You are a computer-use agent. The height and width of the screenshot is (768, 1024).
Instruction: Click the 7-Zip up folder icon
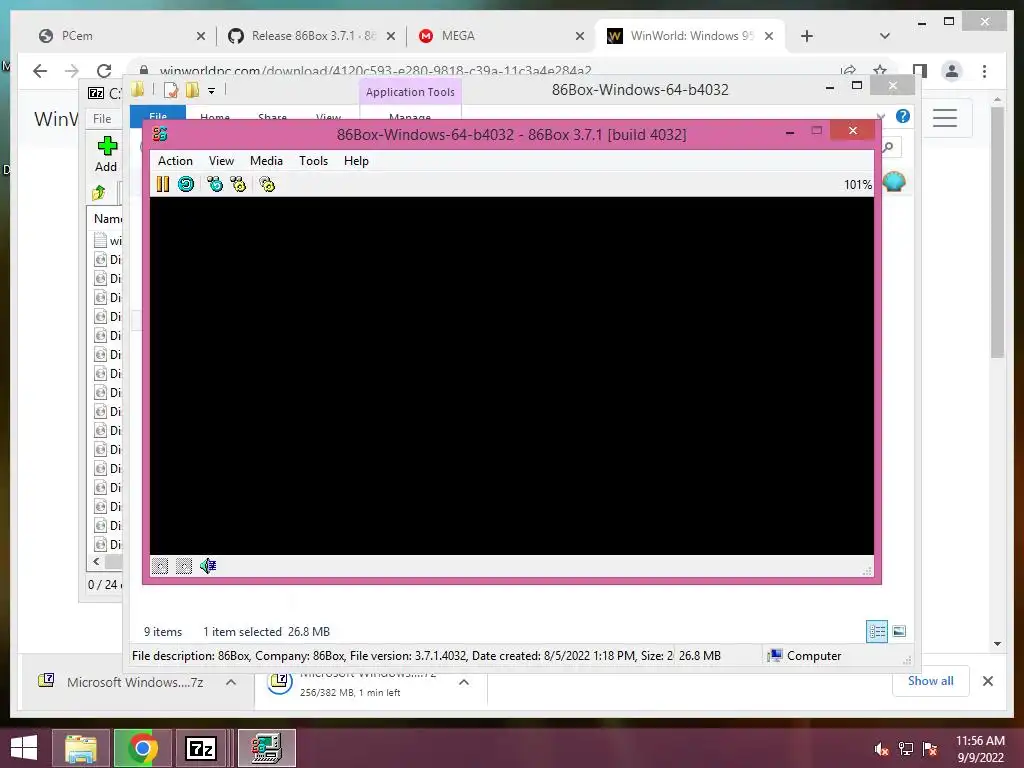(99, 193)
